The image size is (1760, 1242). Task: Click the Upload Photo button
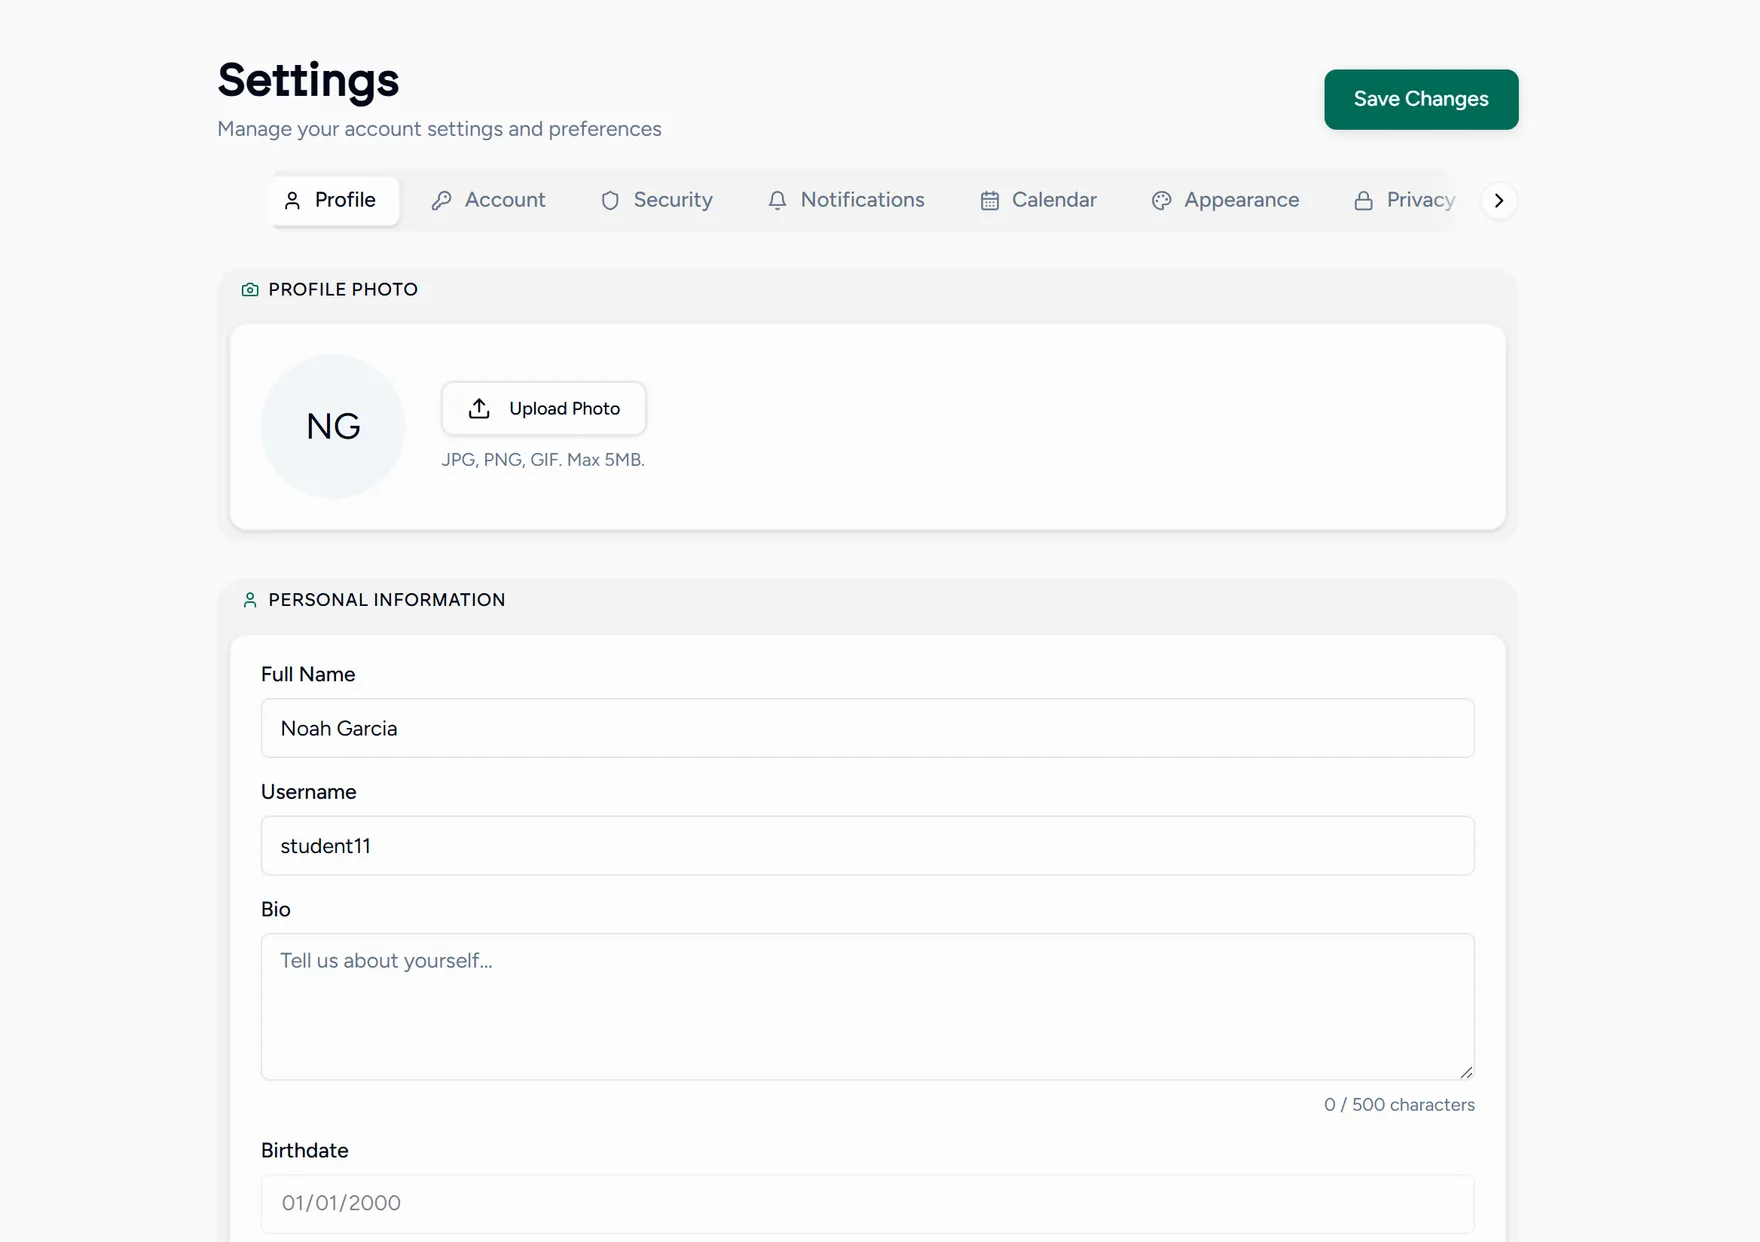tap(544, 408)
